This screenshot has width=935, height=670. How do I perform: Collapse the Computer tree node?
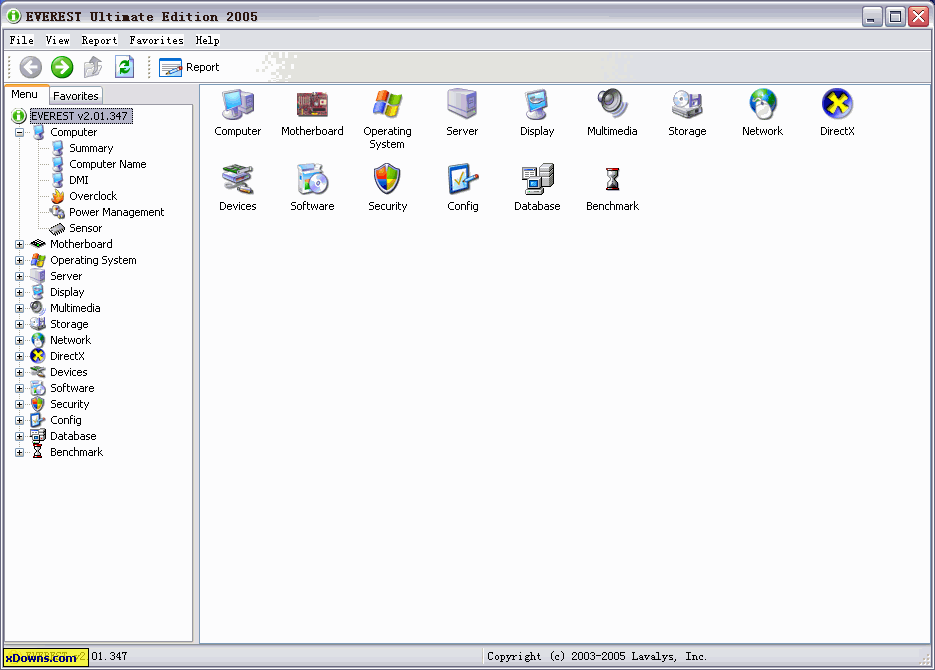tap(20, 132)
